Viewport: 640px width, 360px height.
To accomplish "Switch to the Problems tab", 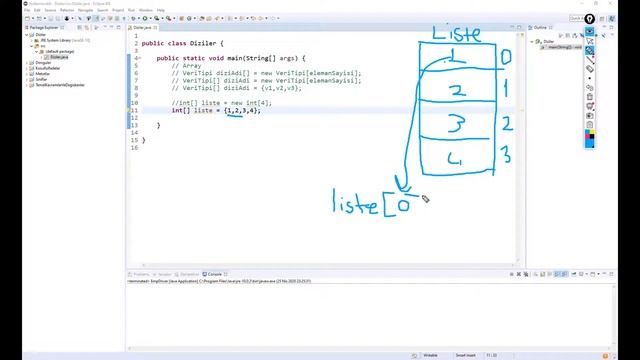I will click(139, 274).
